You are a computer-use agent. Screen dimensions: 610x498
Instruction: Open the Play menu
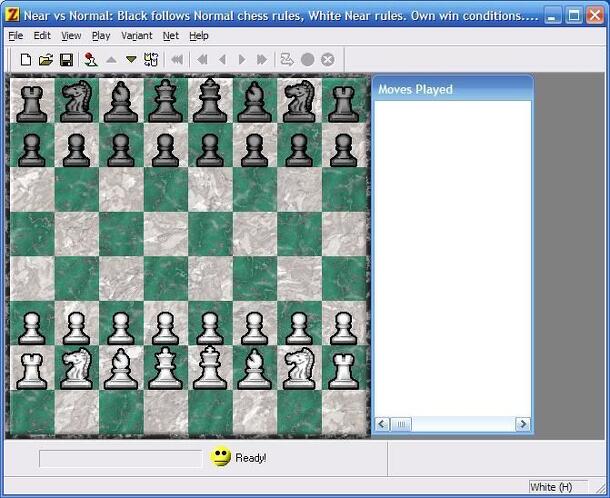click(100, 35)
